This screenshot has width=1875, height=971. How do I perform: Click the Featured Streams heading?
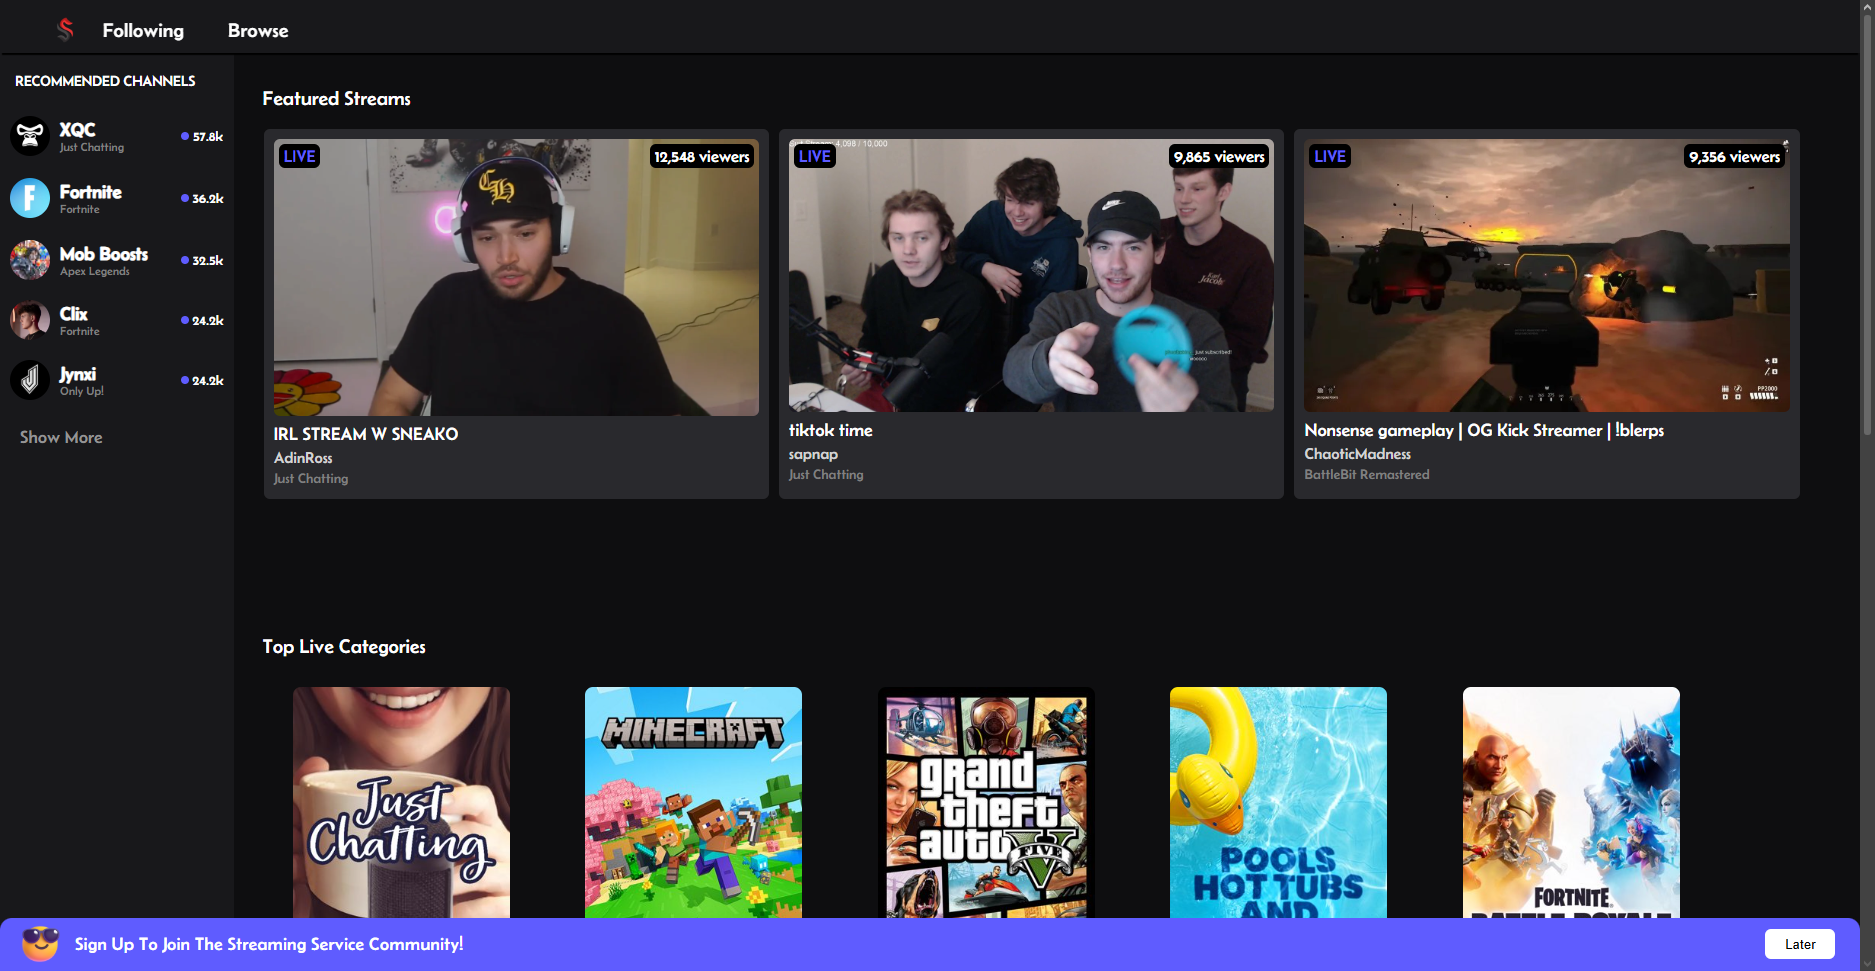(x=336, y=98)
